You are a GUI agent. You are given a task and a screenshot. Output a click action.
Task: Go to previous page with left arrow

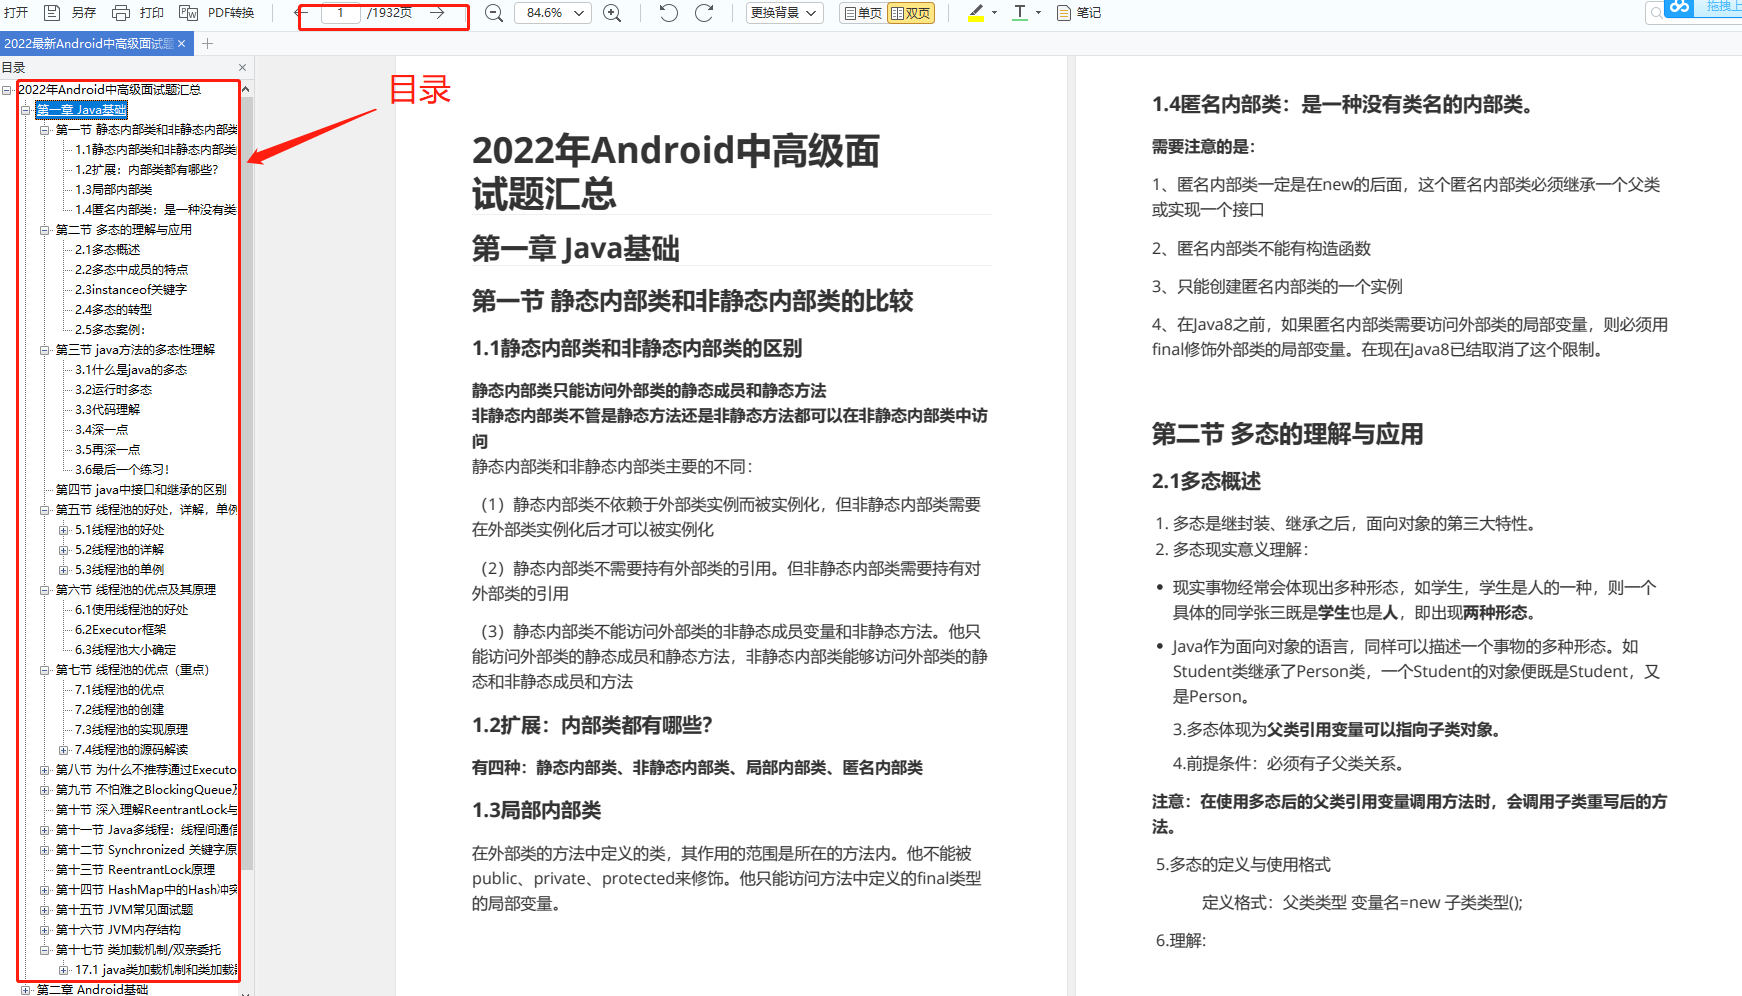pos(300,13)
